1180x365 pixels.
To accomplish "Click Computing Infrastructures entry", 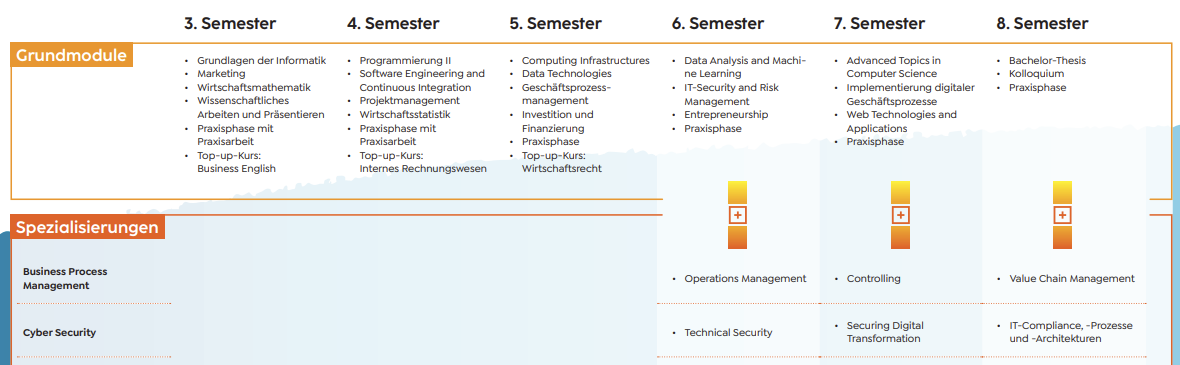I will point(585,60).
